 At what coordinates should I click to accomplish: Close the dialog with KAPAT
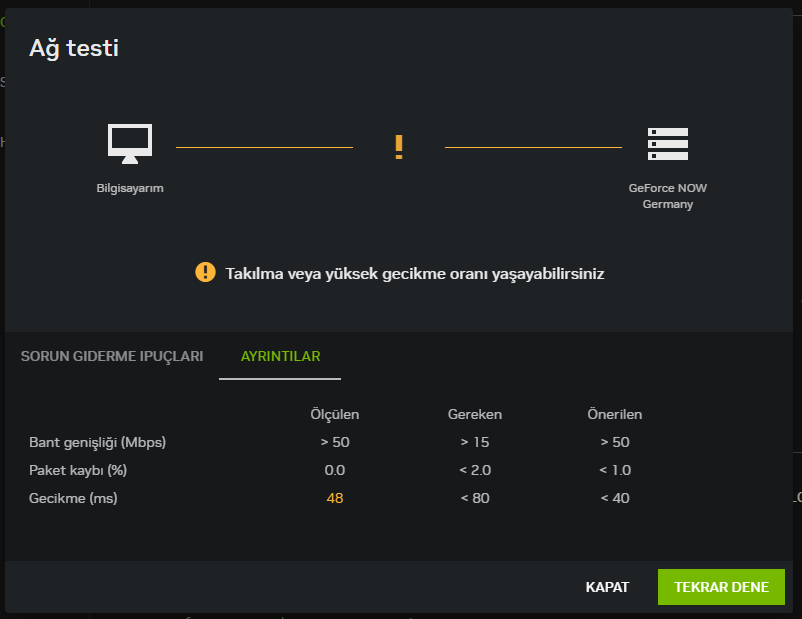coord(607,587)
